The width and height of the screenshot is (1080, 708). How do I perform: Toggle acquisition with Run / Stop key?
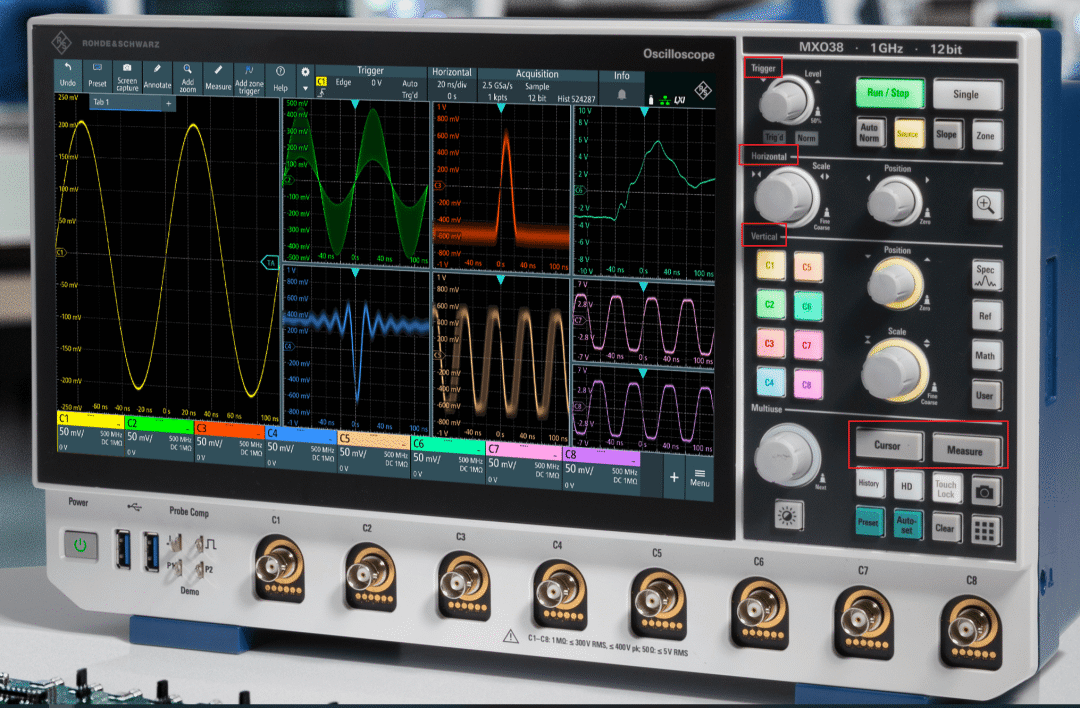889,93
